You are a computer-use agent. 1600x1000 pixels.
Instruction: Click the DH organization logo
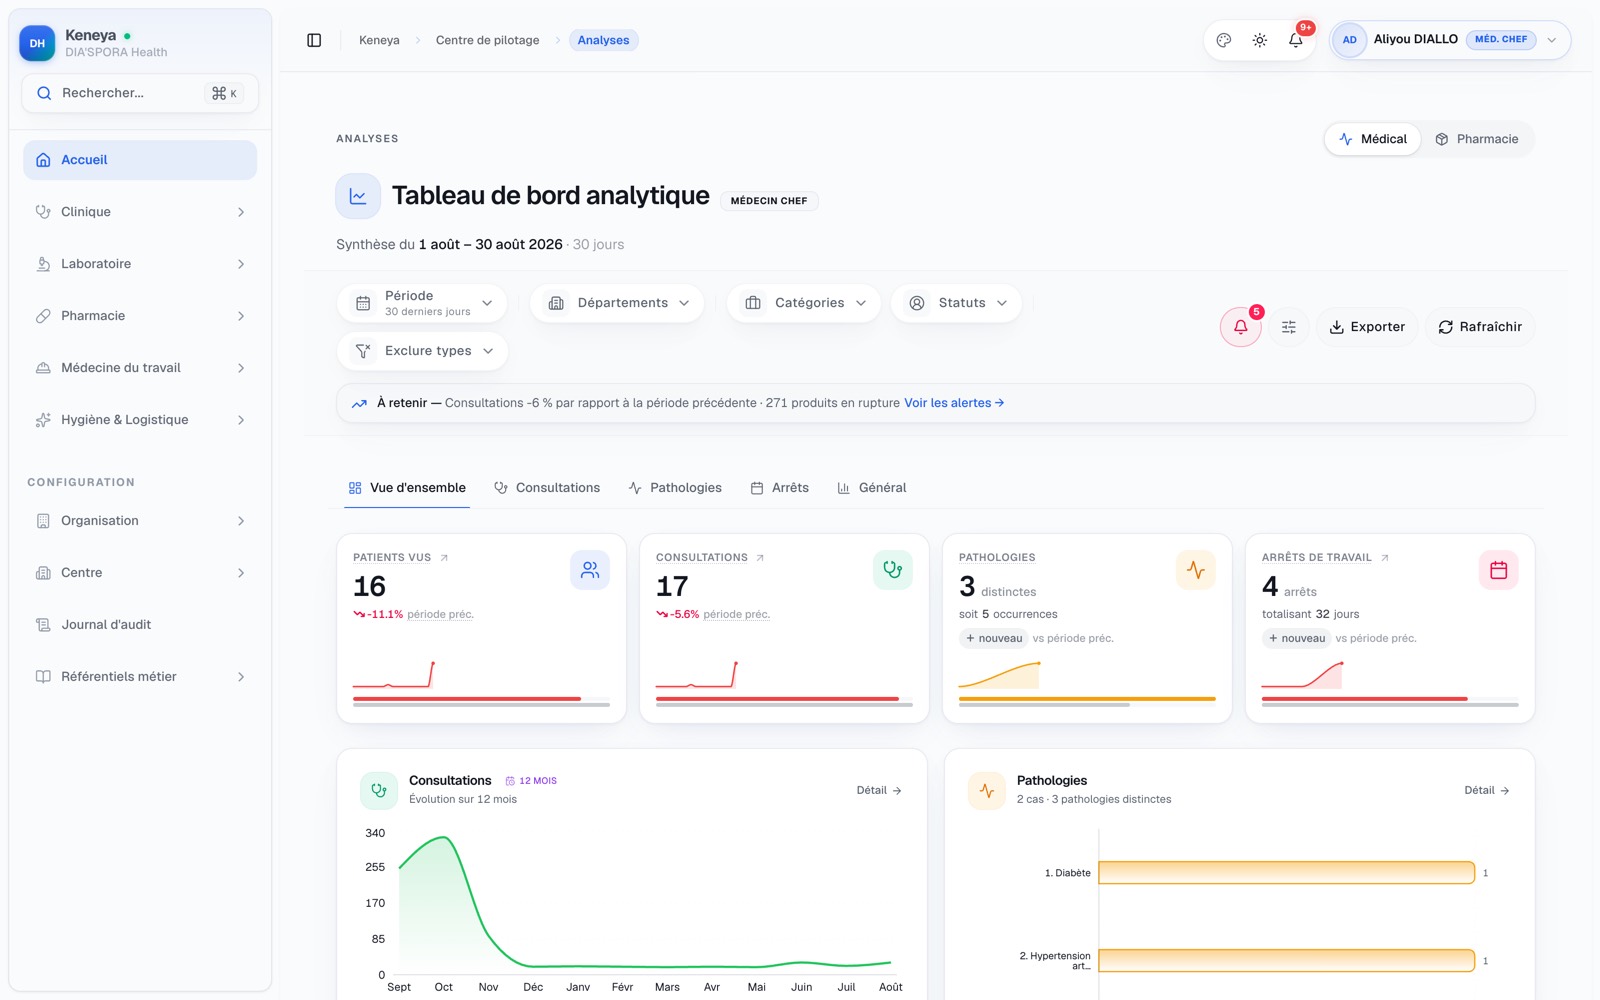pyautogui.click(x=38, y=44)
